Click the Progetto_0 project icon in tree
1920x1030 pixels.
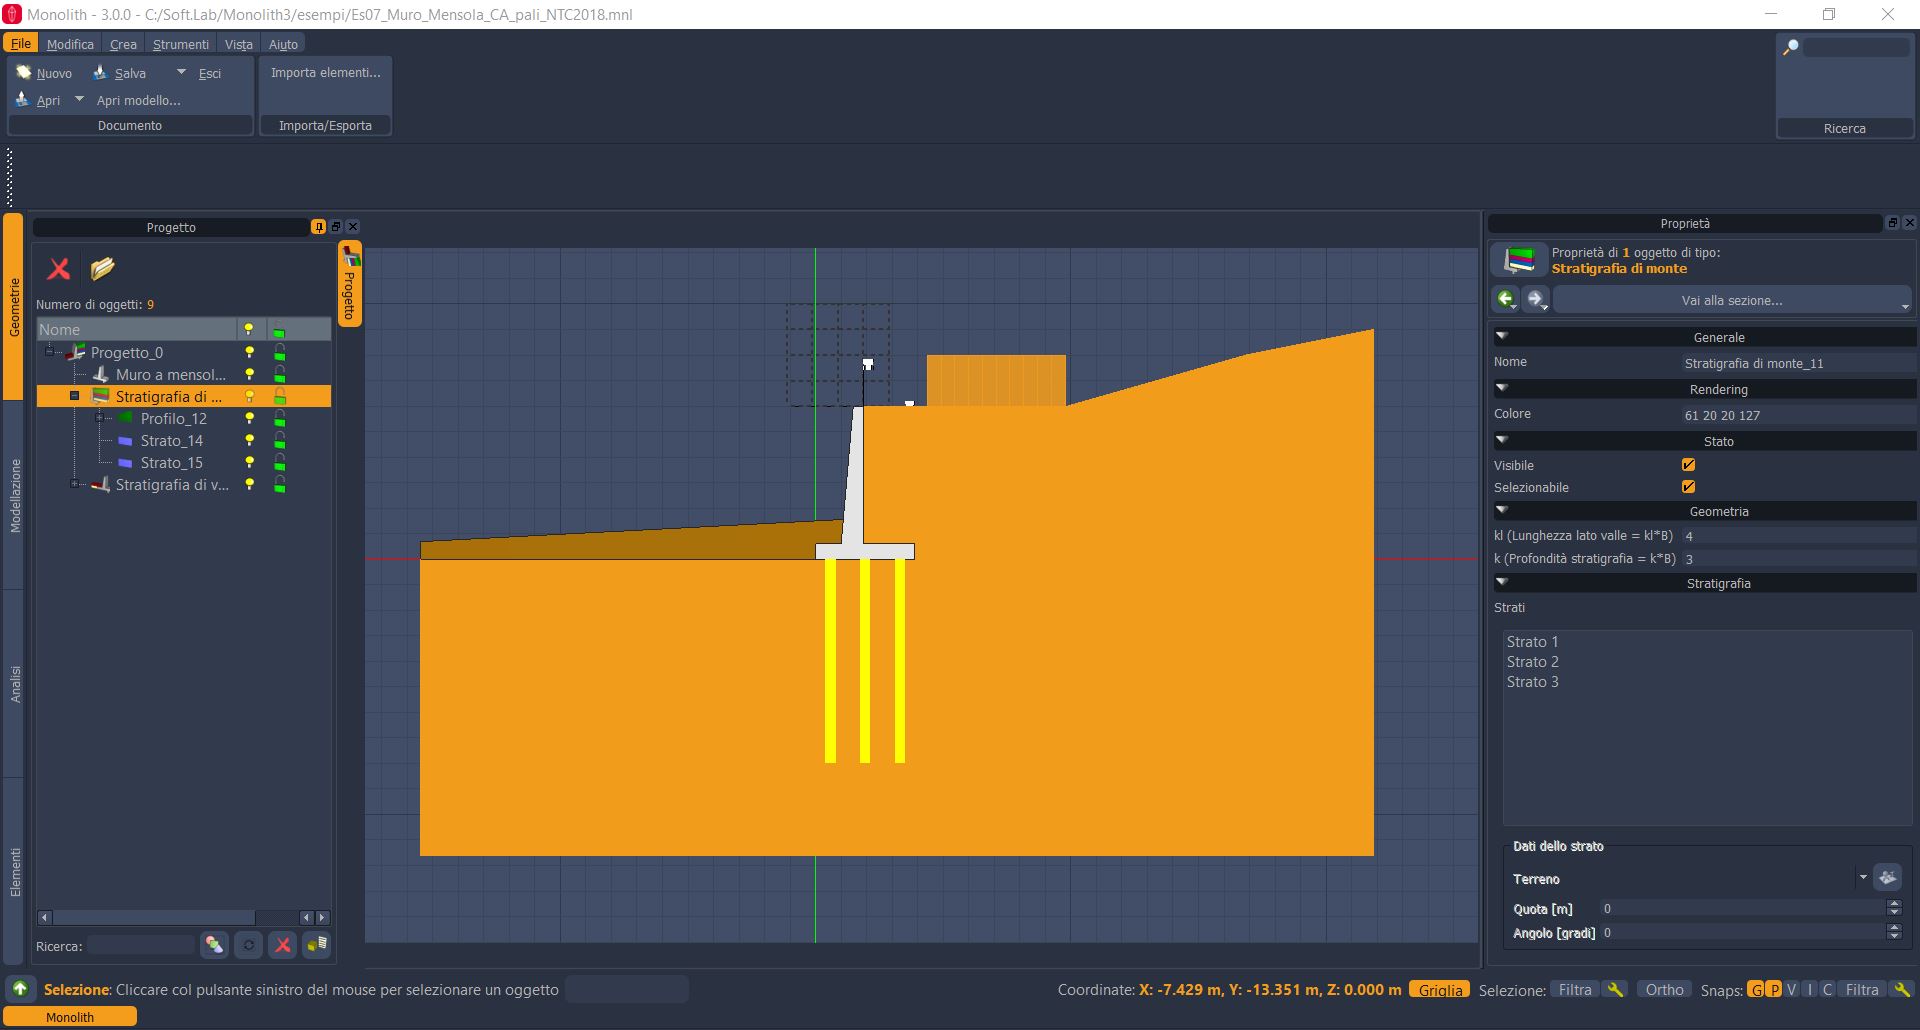76,352
